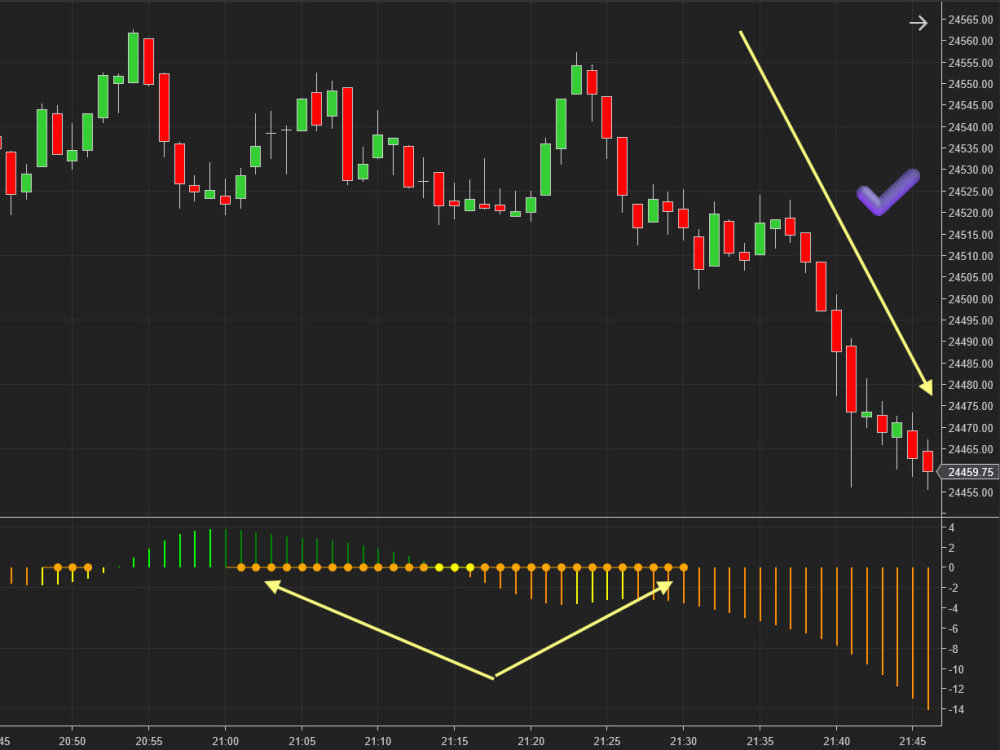Click the 24515.00 axis value
Screen dimensions: 1000x750
click(971, 235)
